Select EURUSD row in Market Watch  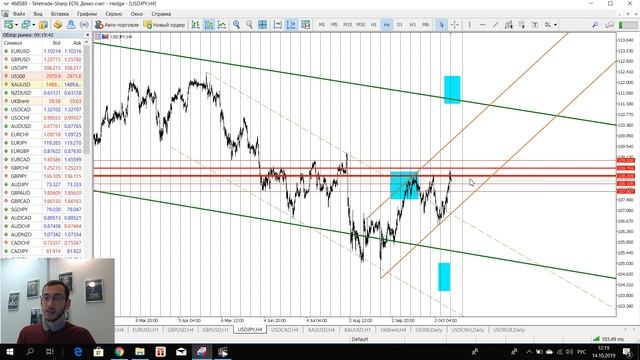tap(42, 51)
